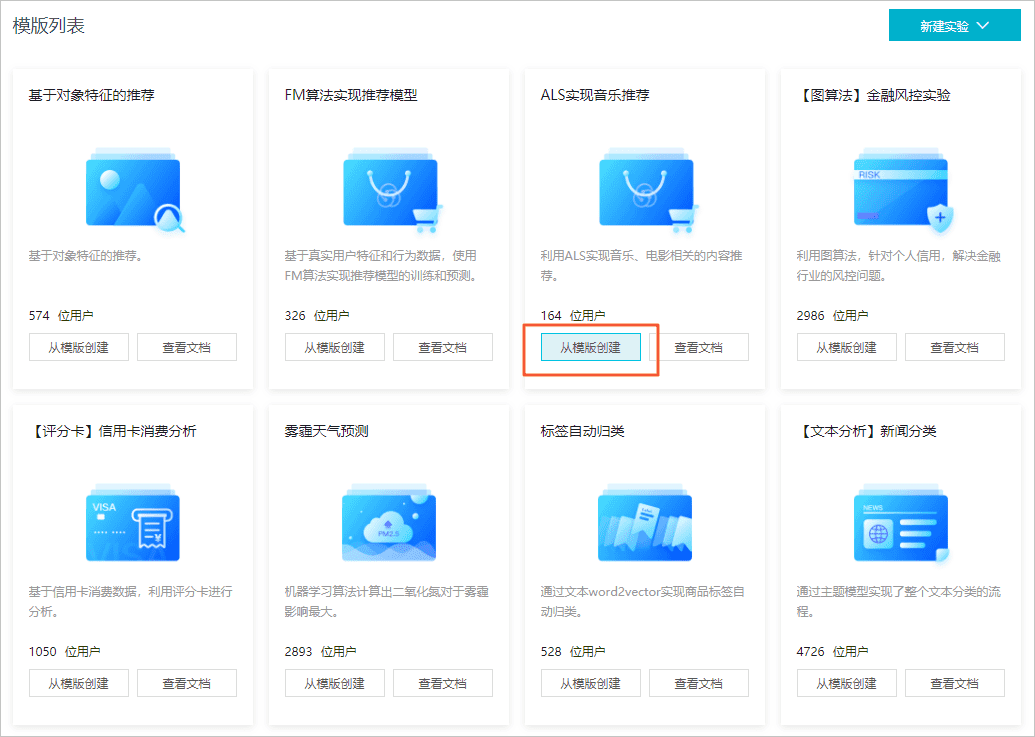Open 查看文档 for 金融风控实验
The height and width of the screenshot is (737, 1035).
coord(955,347)
